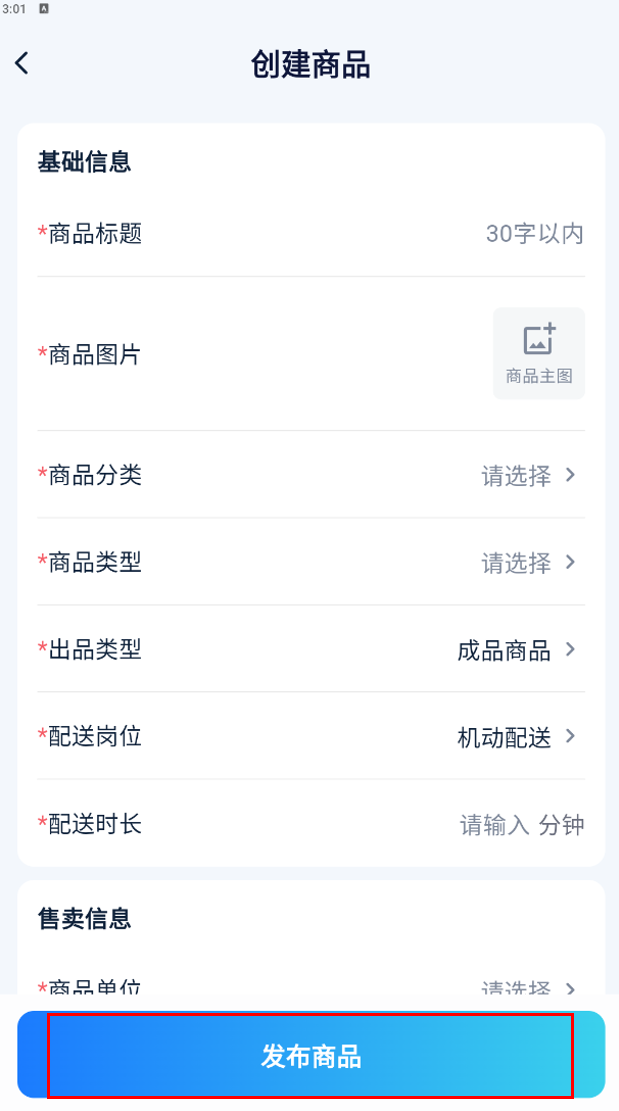Click the chevron next to 商品类型
Screen dimensions: 619x1111
point(571,562)
